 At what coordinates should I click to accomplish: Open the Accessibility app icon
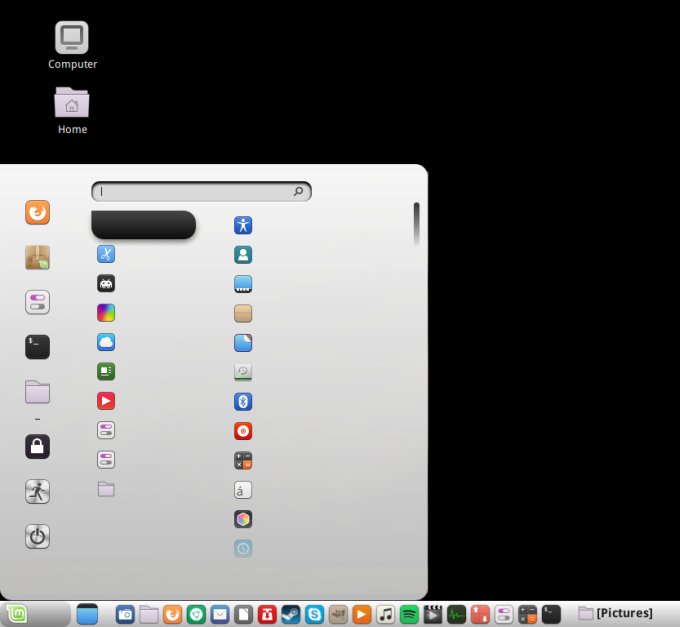pos(243,225)
